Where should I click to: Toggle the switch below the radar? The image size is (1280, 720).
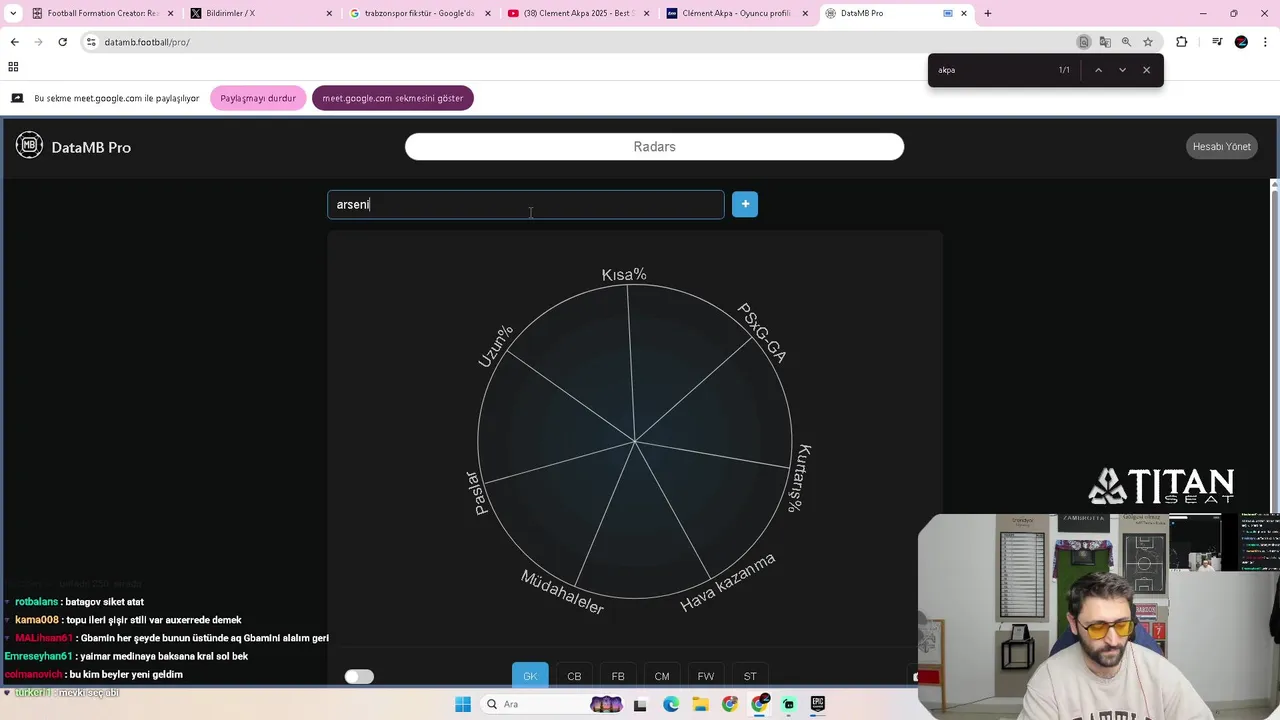[x=359, y=677]
